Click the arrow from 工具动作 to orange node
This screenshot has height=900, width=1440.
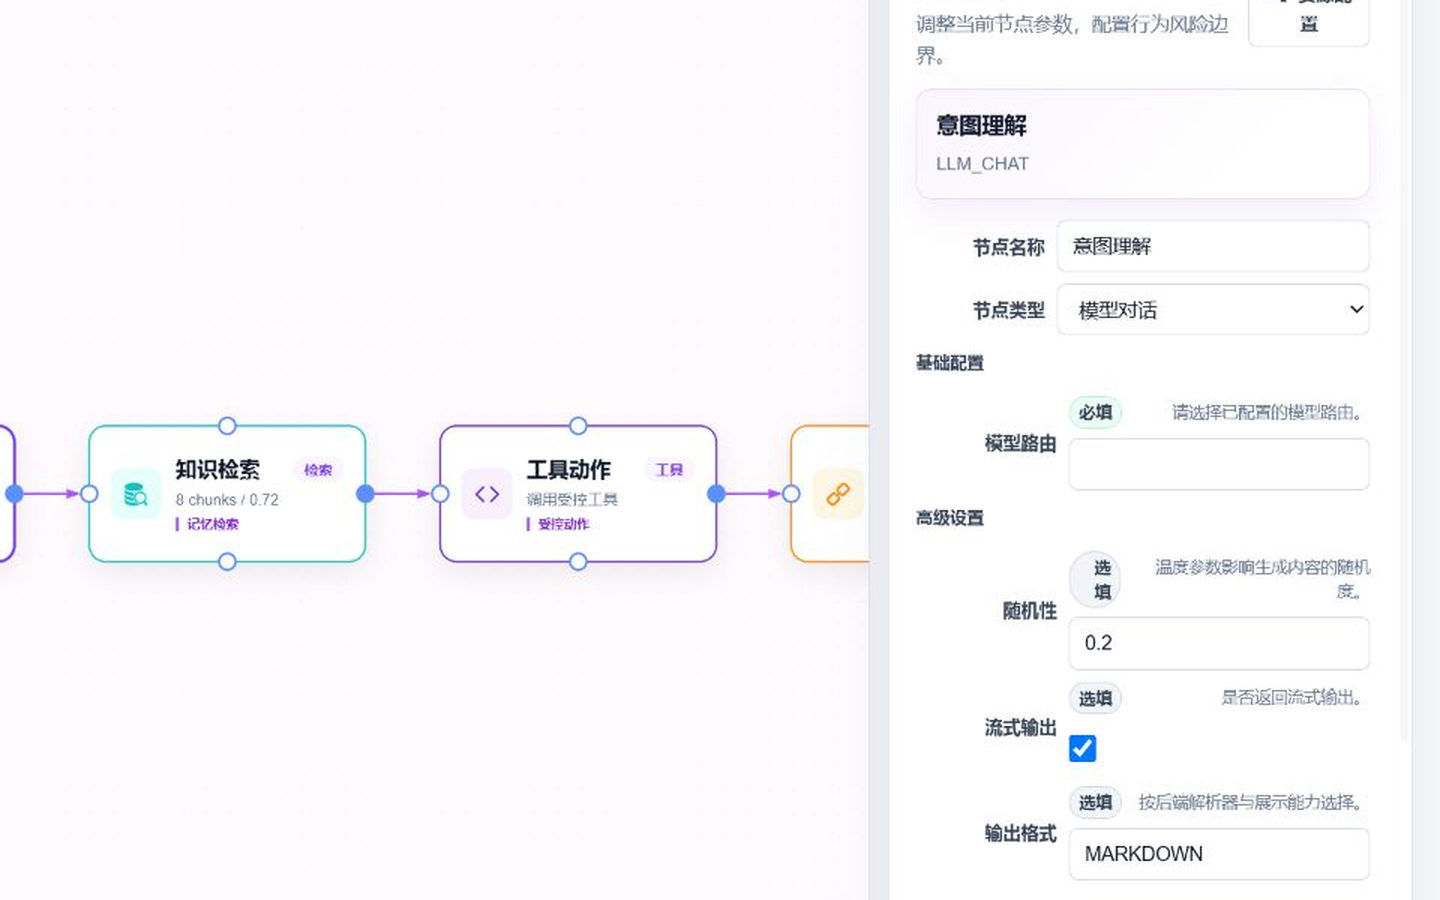tap(753, 493)
